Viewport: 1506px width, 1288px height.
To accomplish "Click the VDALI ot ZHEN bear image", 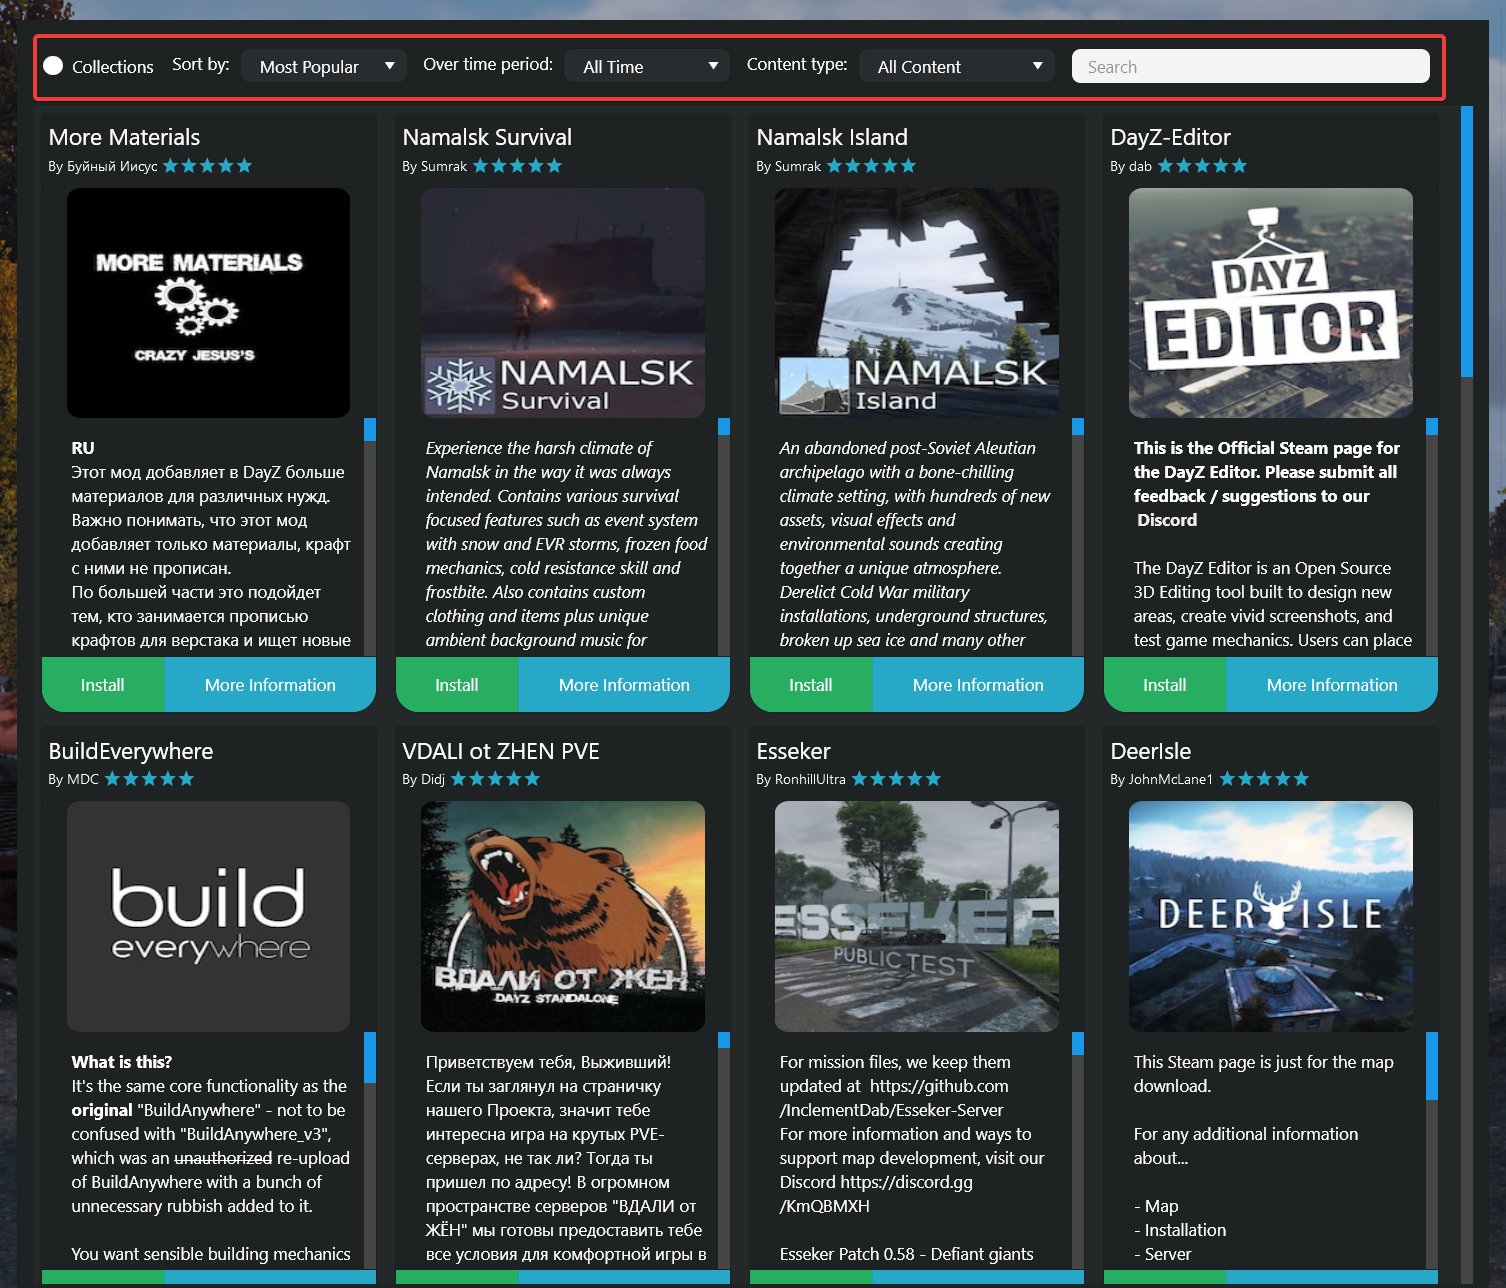I will click(562, 916).
